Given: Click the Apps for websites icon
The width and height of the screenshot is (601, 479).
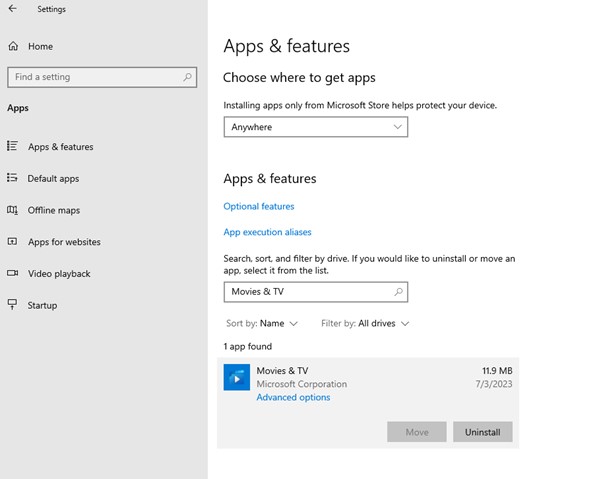Looking at the screenshot, I should point(13,242).
